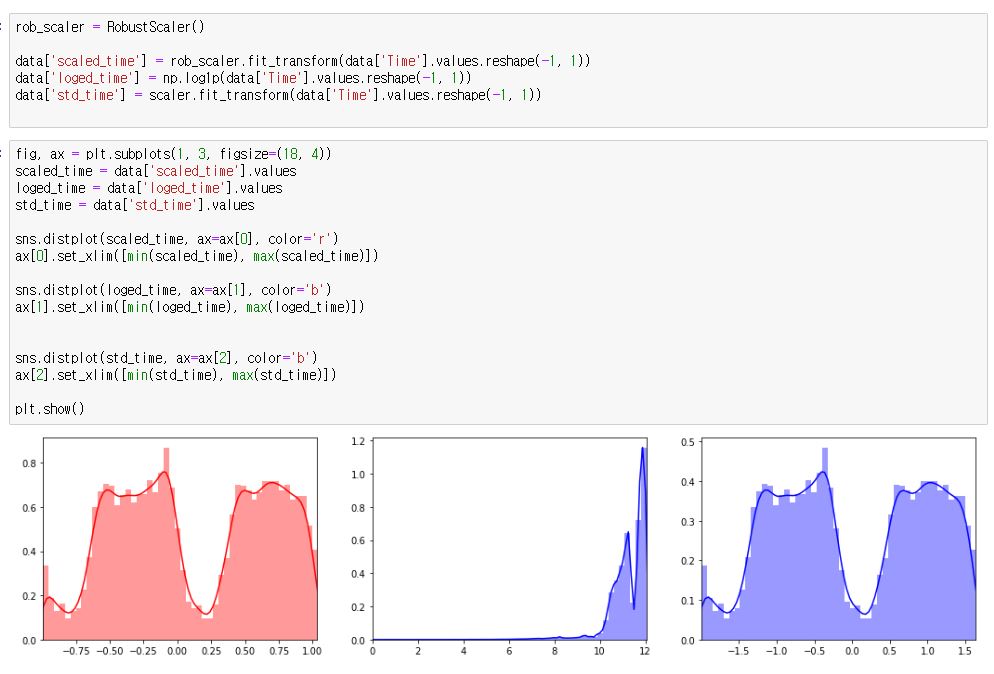Click the data['std_time'] scaler.fit_transform line
994x674 pixels.
[278, 95]
